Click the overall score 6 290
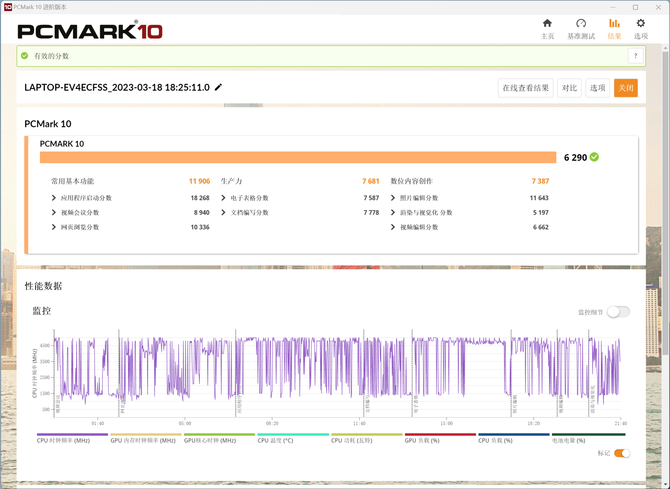This screenshot has height=489, width=670. click(575, 158)
